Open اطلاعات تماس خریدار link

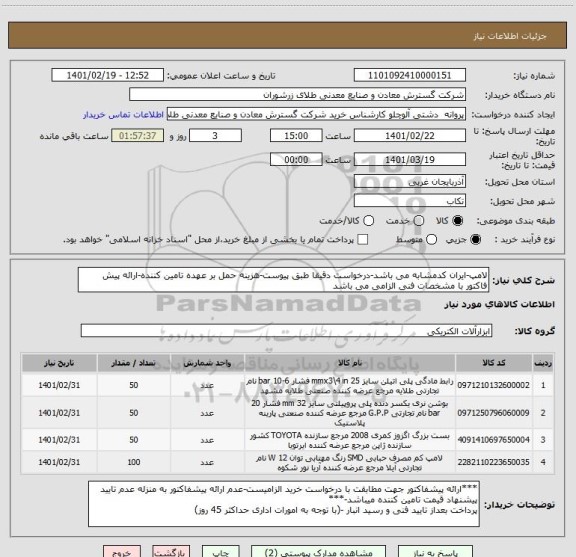(123, 115)
